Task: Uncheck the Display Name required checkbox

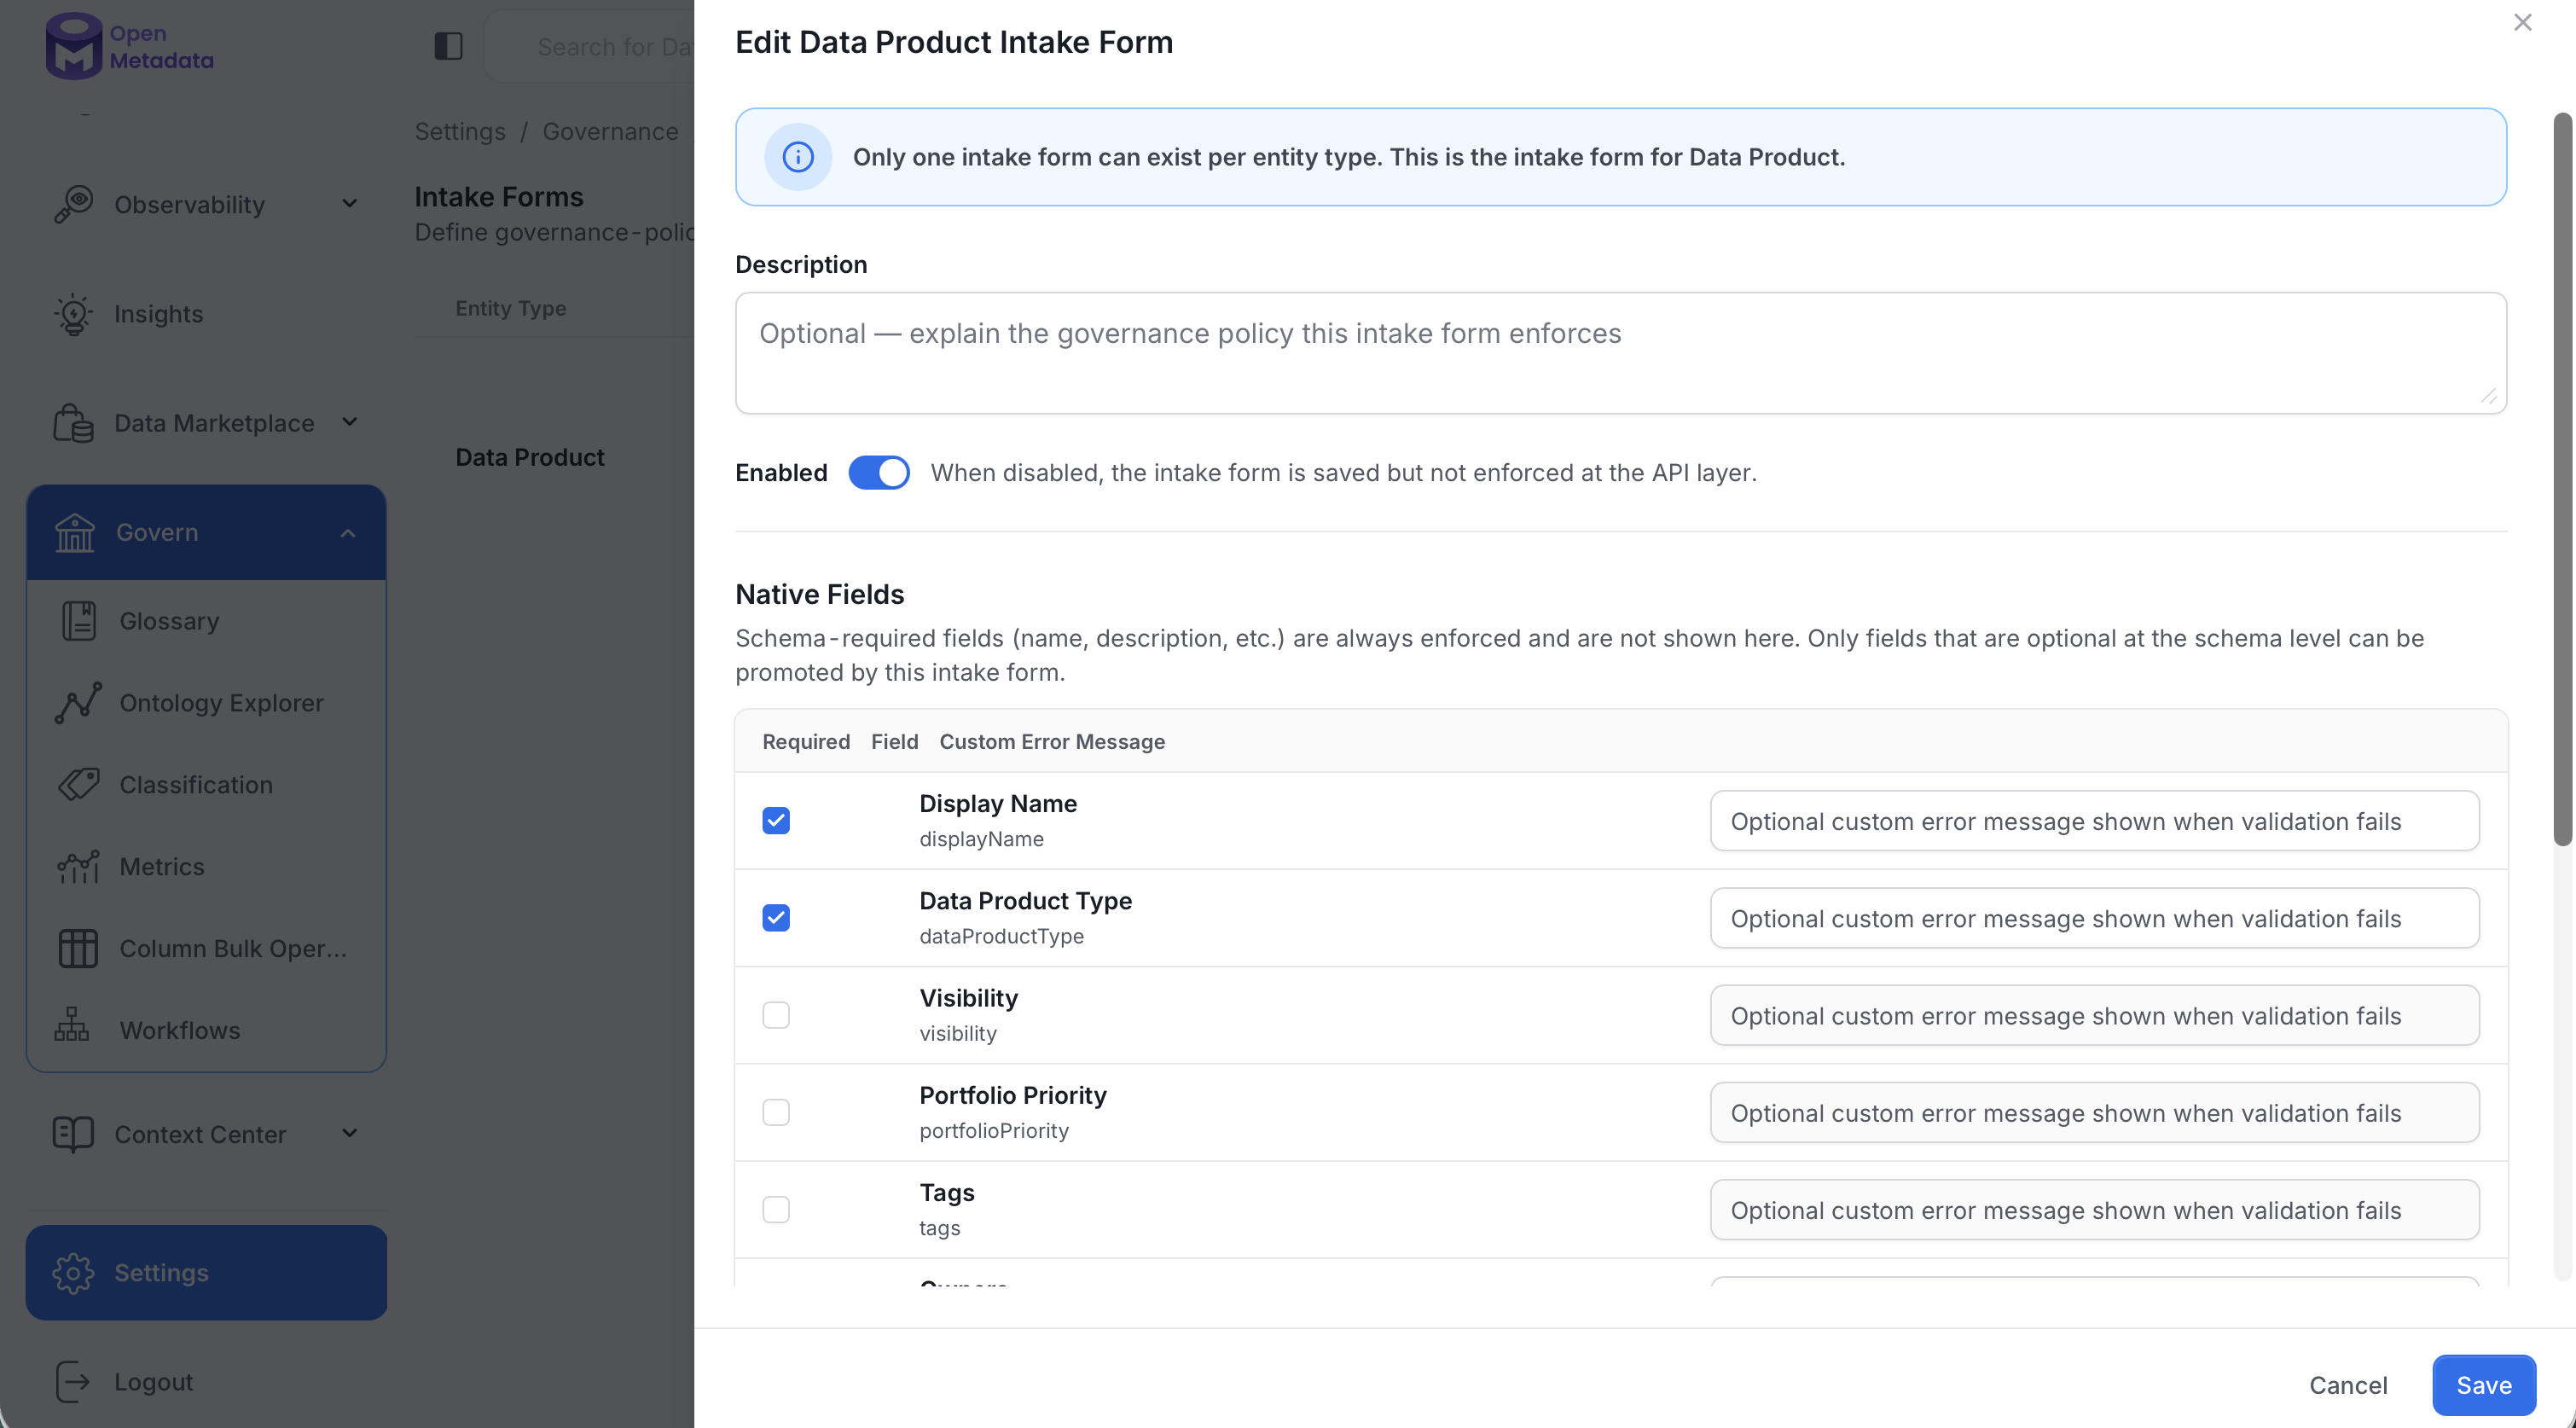Action: 776,821
